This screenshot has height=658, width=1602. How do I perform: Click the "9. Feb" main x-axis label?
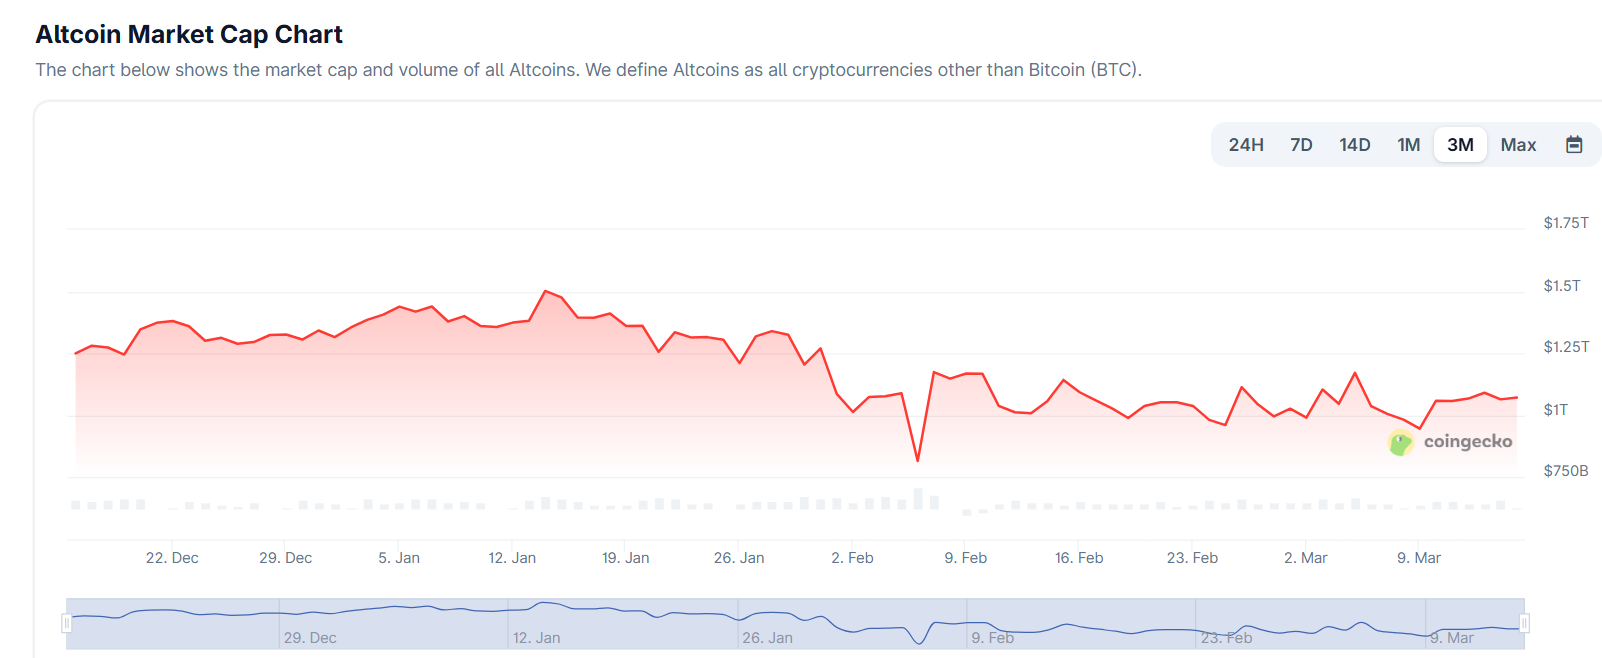(965, 558)
